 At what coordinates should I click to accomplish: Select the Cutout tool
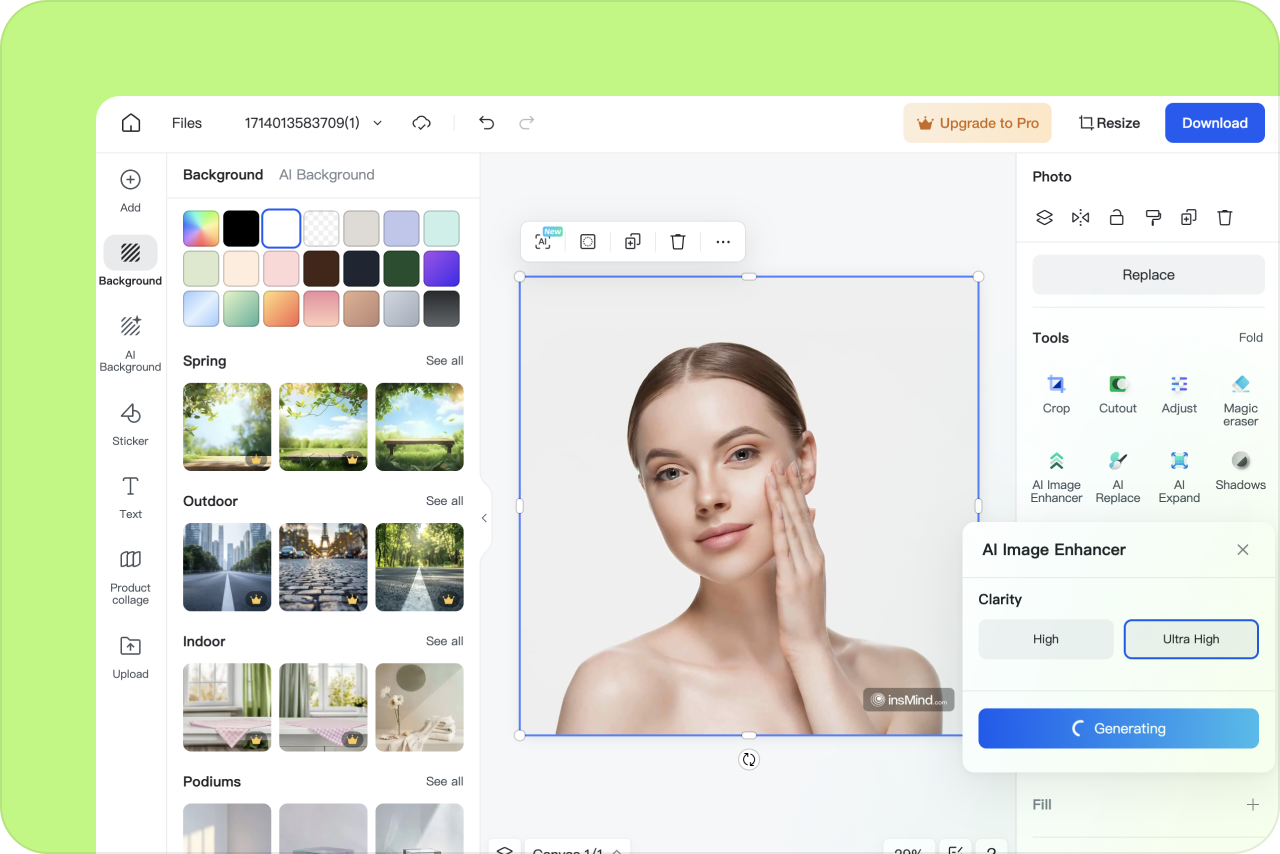[1118, 394]
